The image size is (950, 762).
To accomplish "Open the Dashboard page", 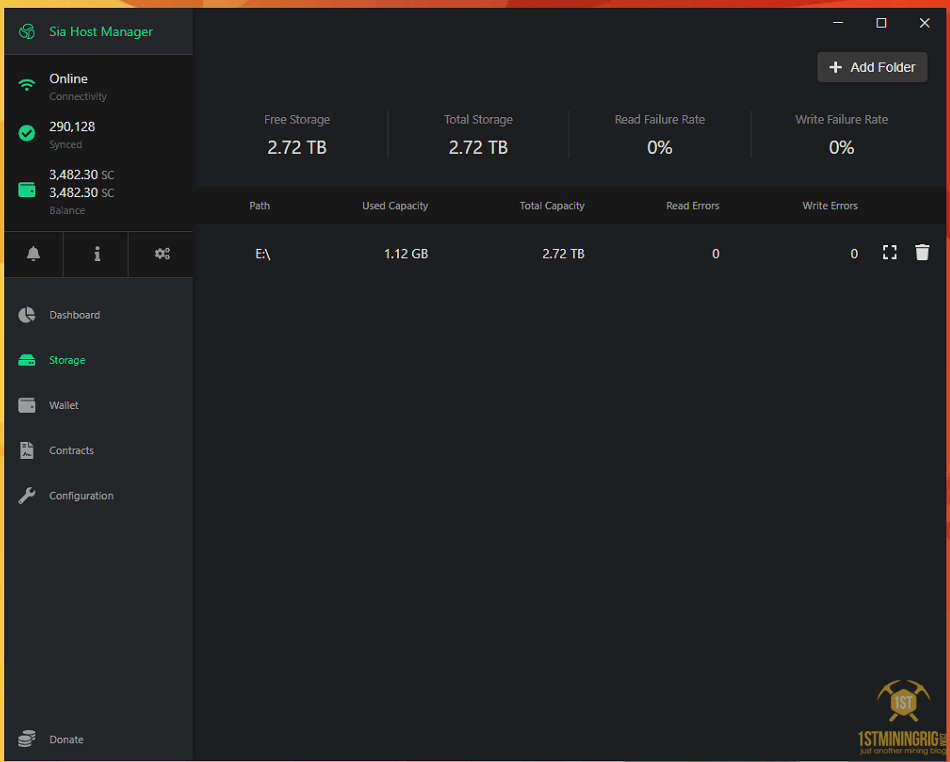I will tap(75, 315).
